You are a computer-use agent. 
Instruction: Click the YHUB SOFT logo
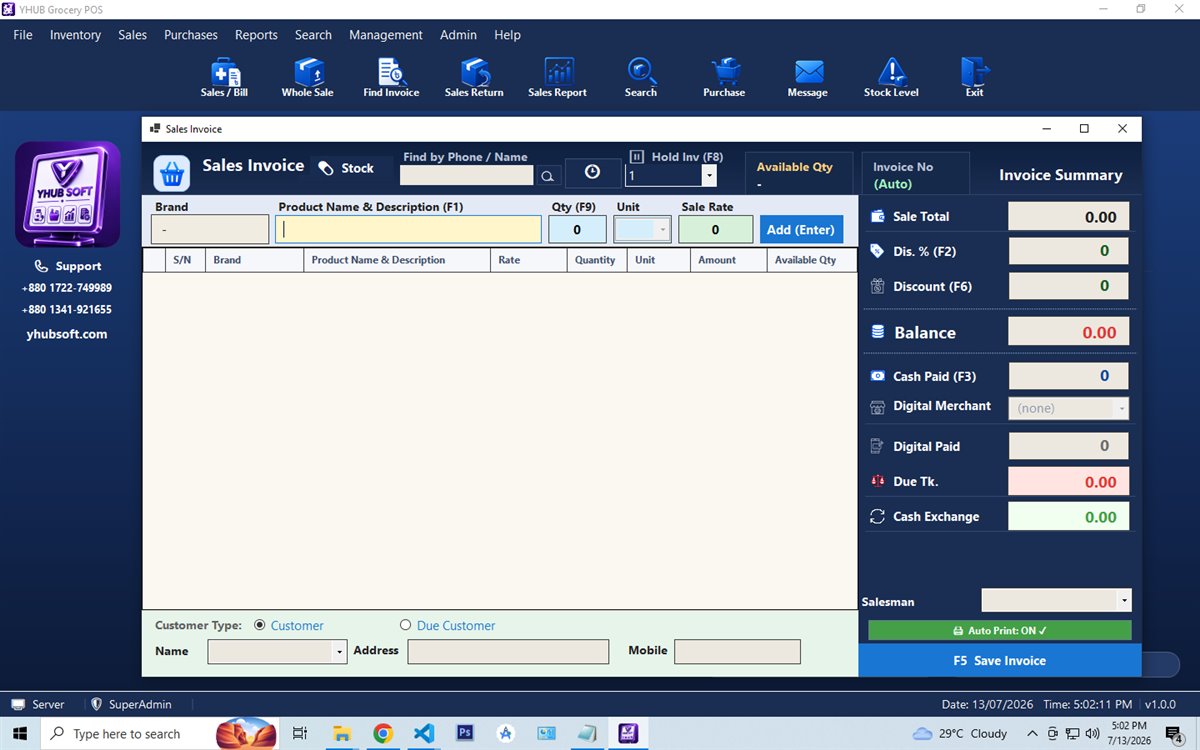pyautogui.click(x=68, y=195)
